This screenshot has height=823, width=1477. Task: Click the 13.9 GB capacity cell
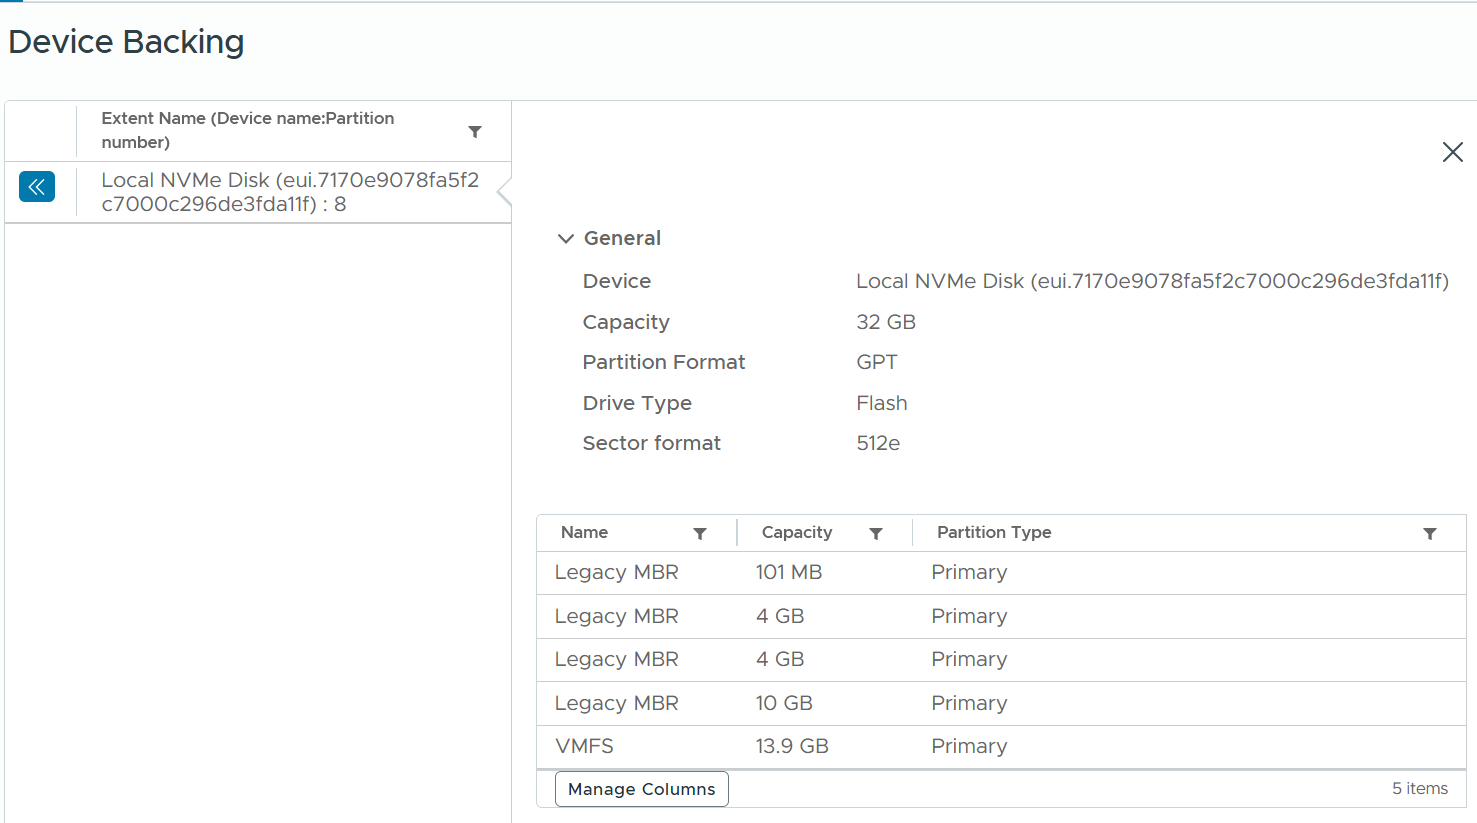pos(792,747)
